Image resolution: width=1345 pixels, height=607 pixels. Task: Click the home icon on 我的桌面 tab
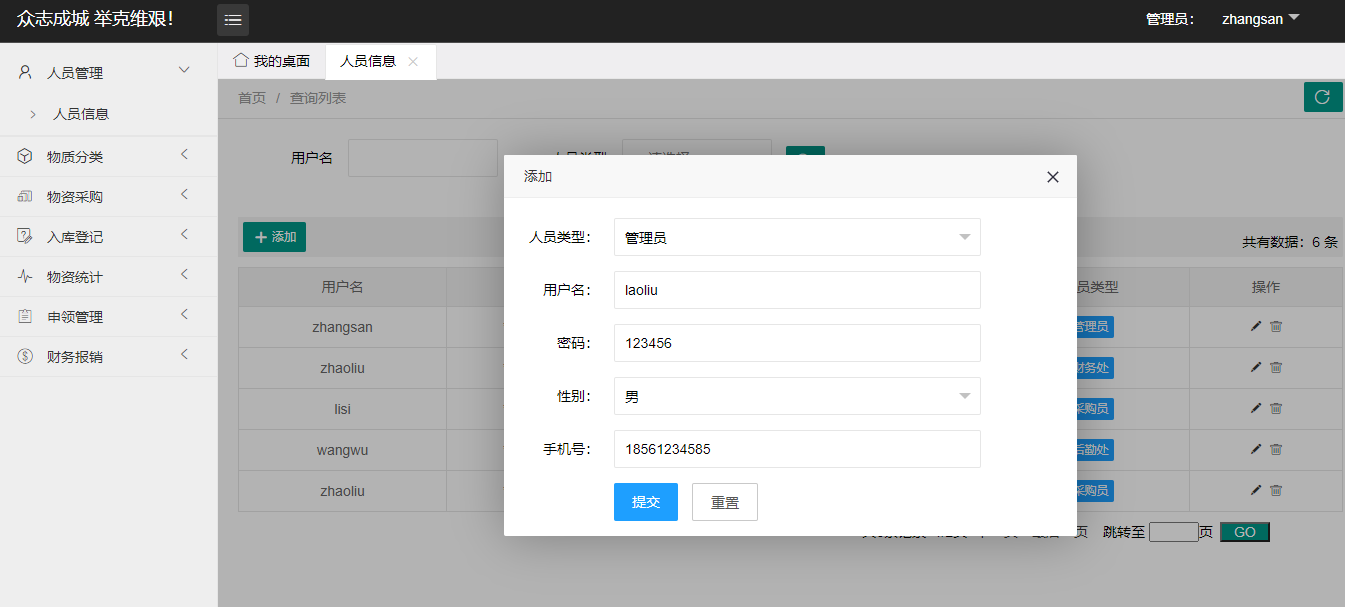[x=240, y=60]
